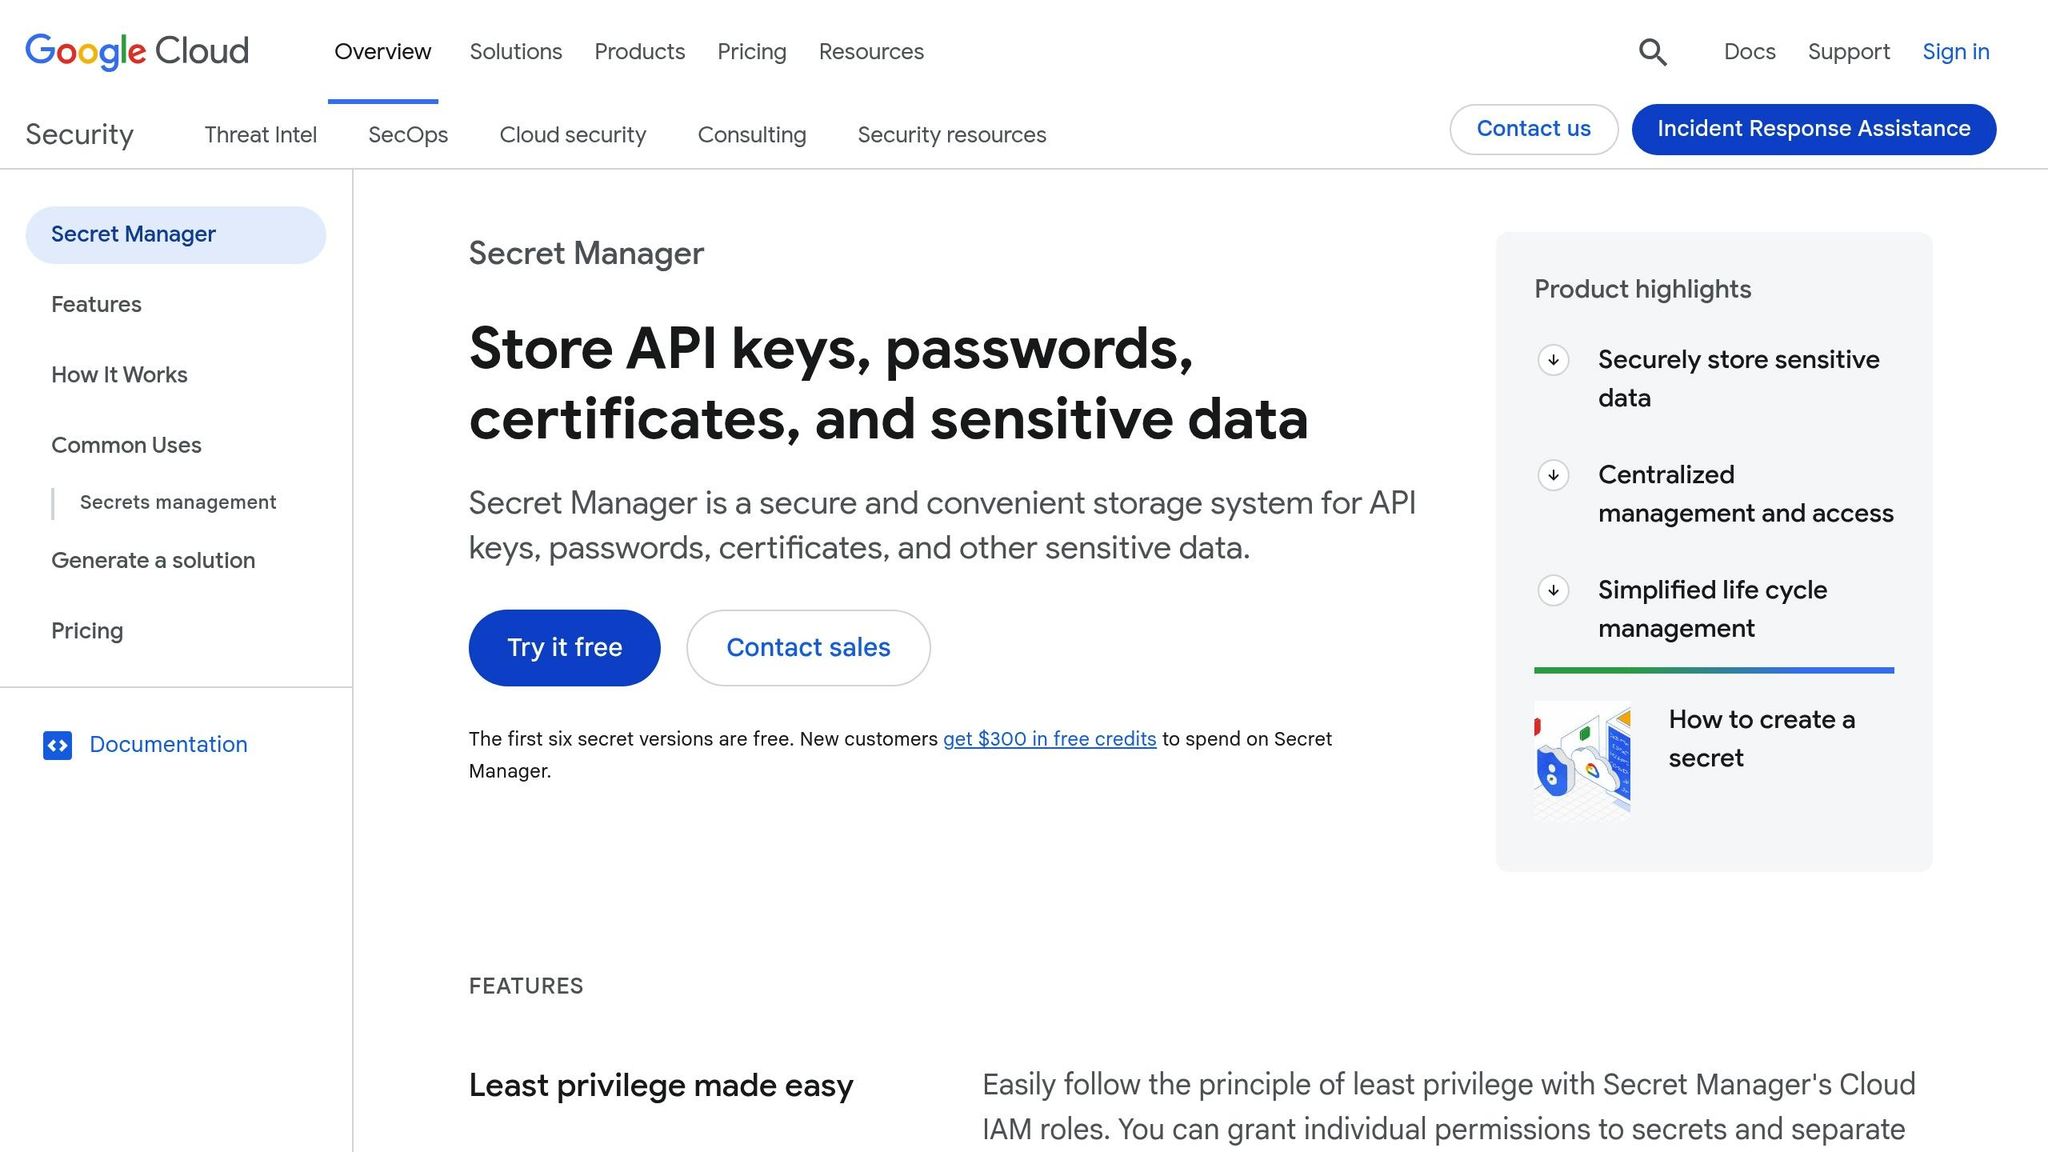Open the Overview menu item
Screen dimensions: 2048x1152
tap(383, 51)
